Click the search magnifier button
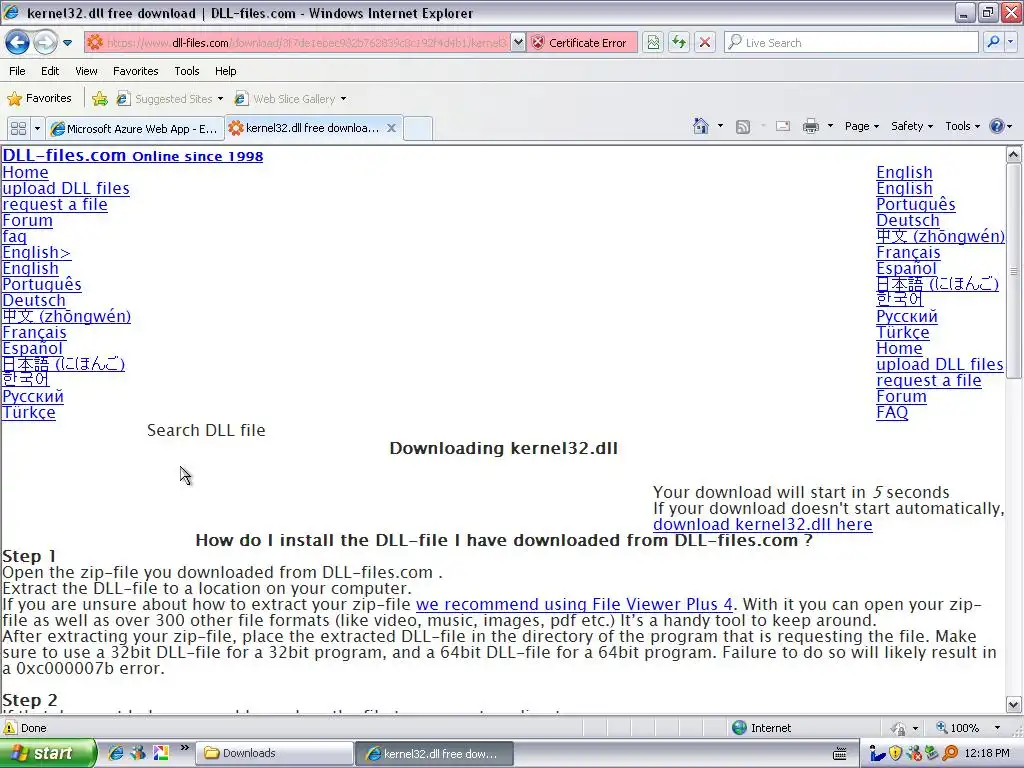Viewport: 1024px width, 768px height. (x=993, y=42)
